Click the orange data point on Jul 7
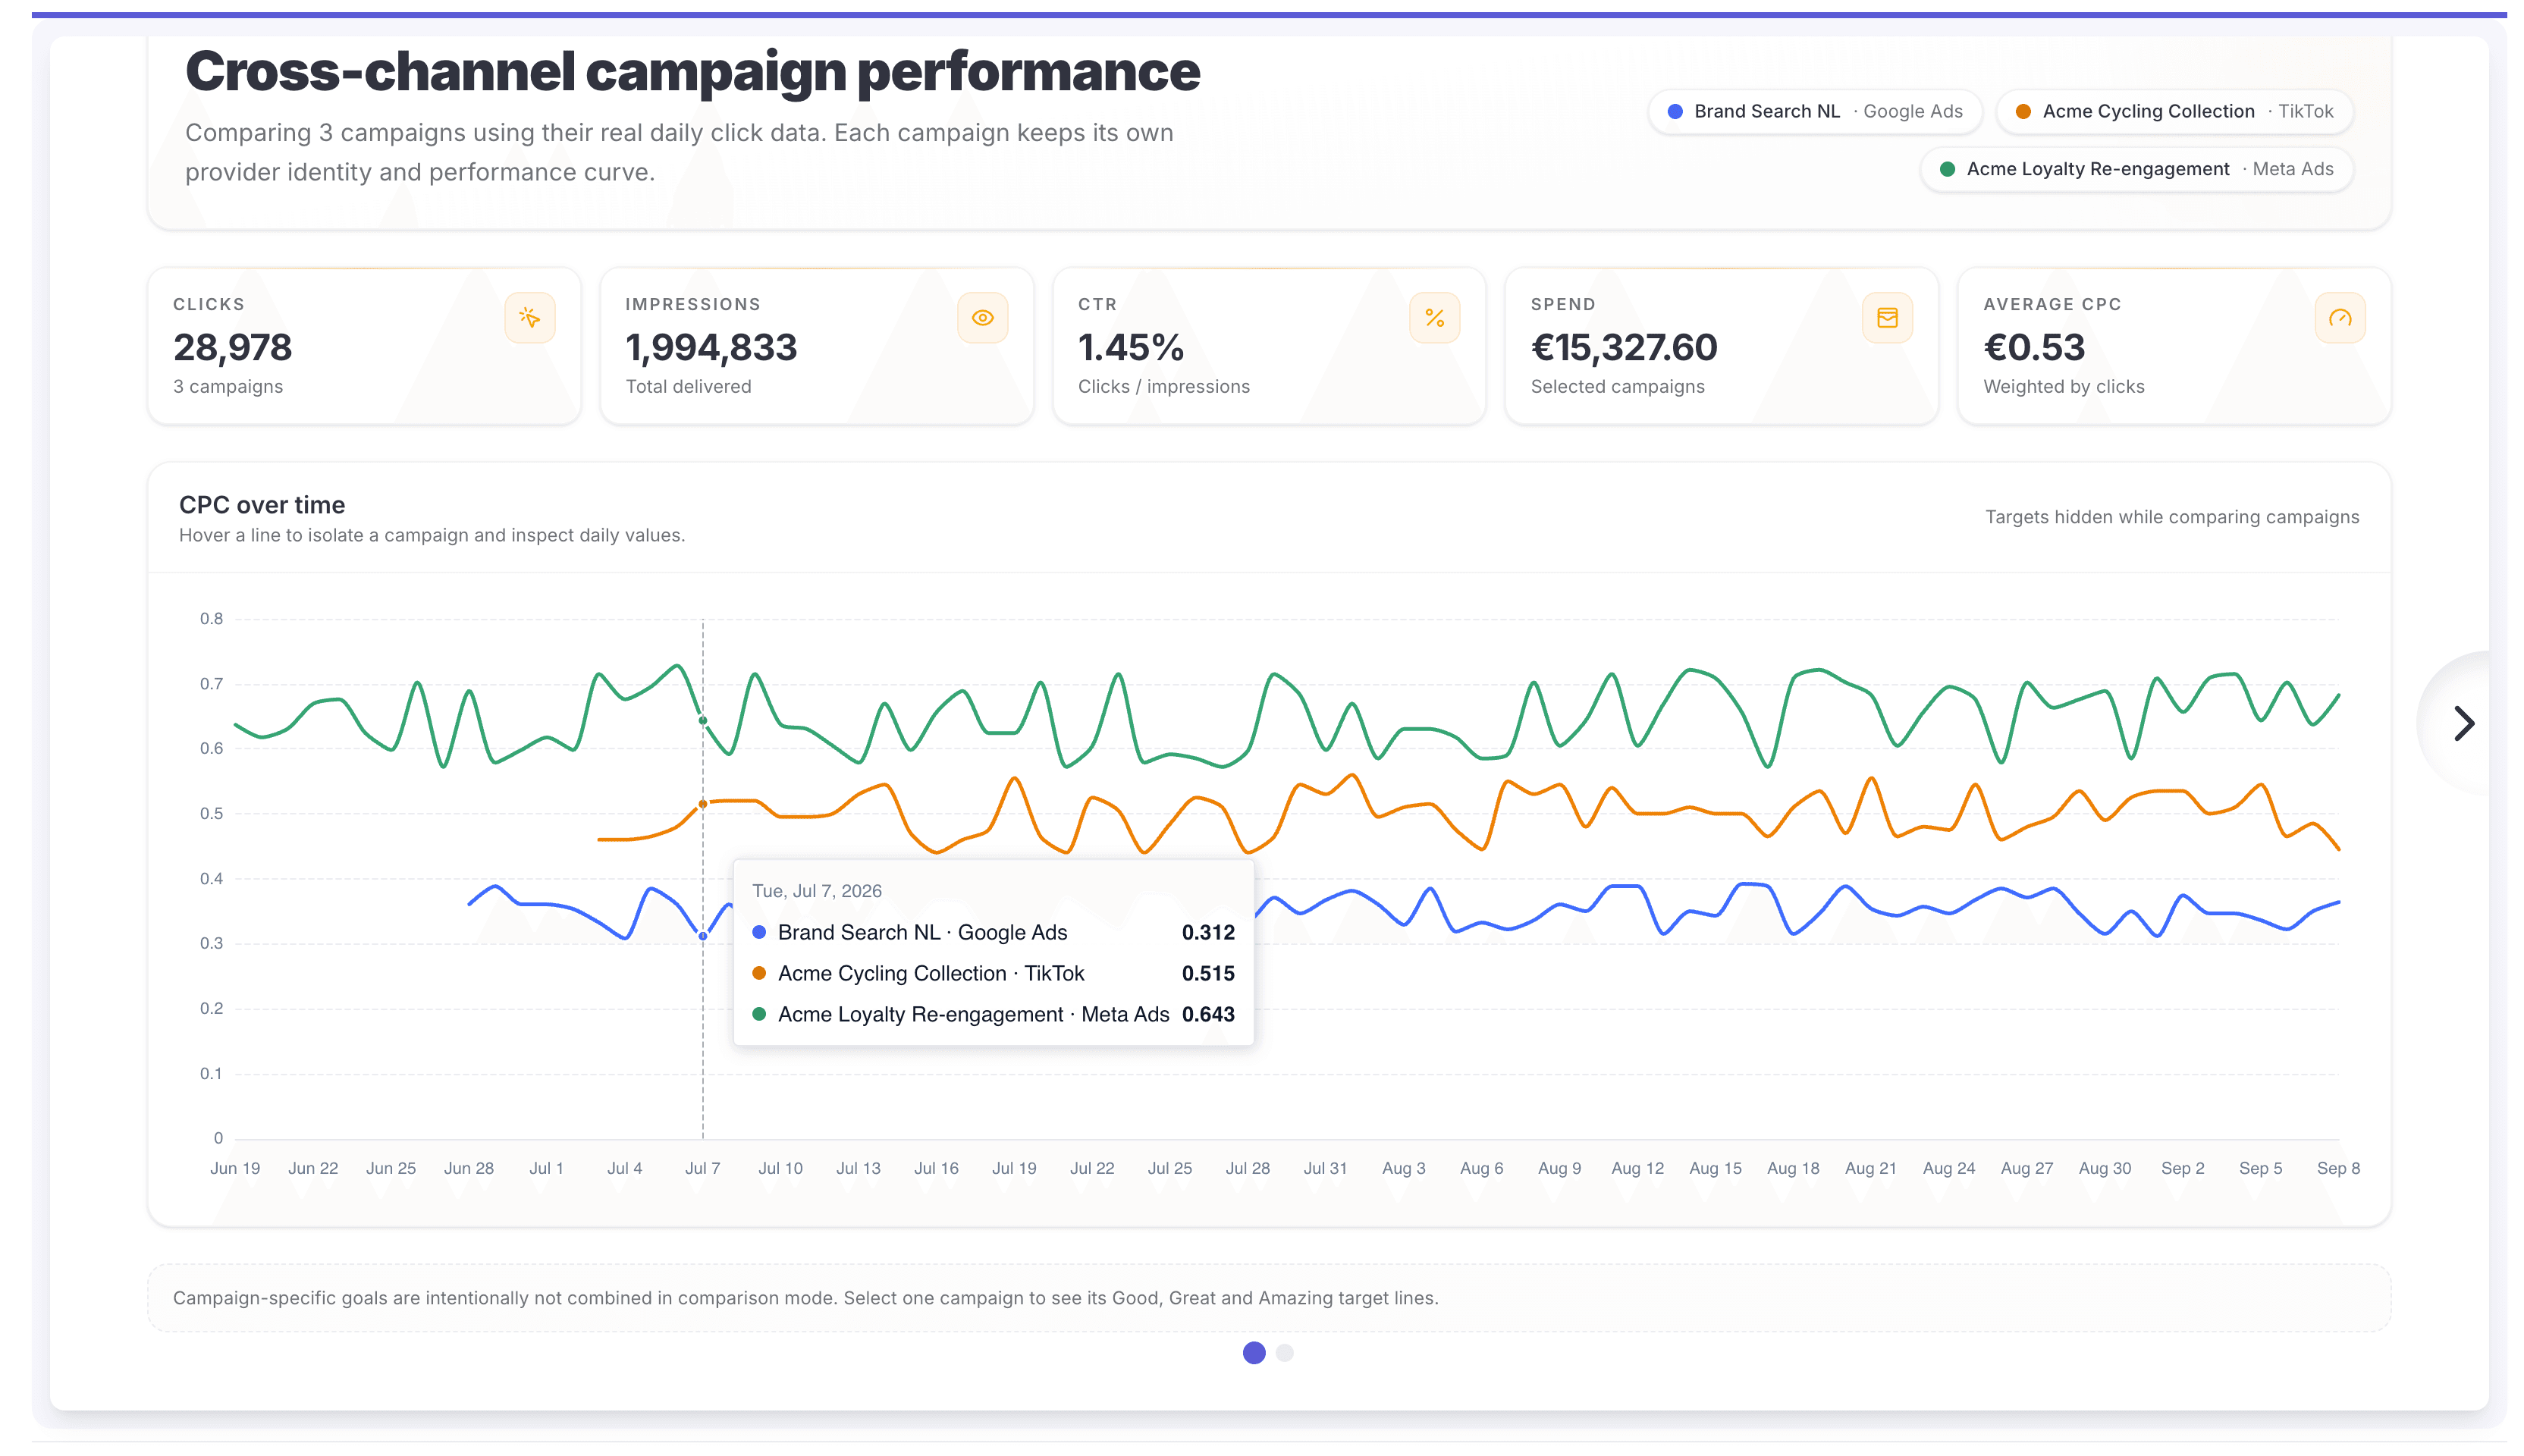The image size is (2524, 1456). point(703,804)
